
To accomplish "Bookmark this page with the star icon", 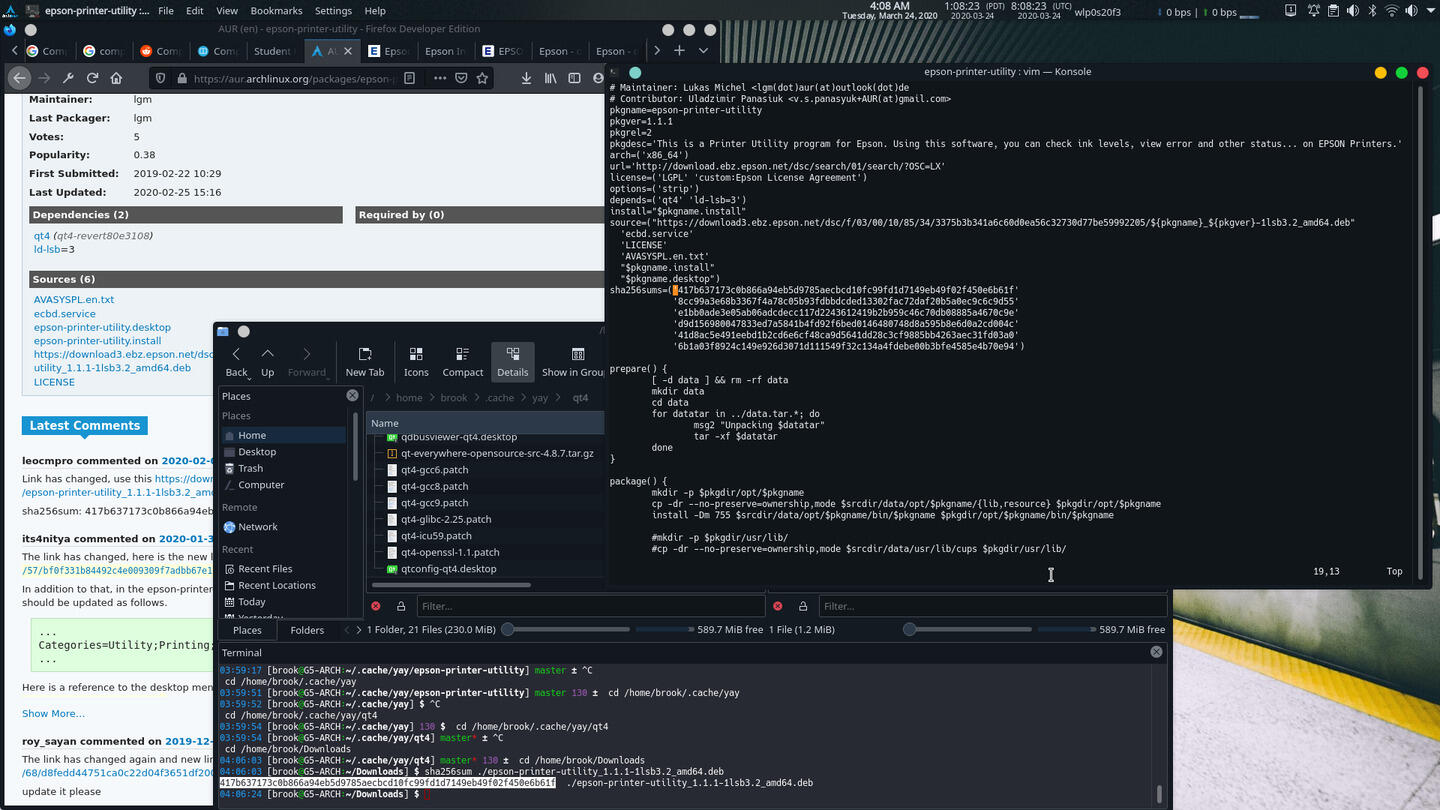I will 482,78.
